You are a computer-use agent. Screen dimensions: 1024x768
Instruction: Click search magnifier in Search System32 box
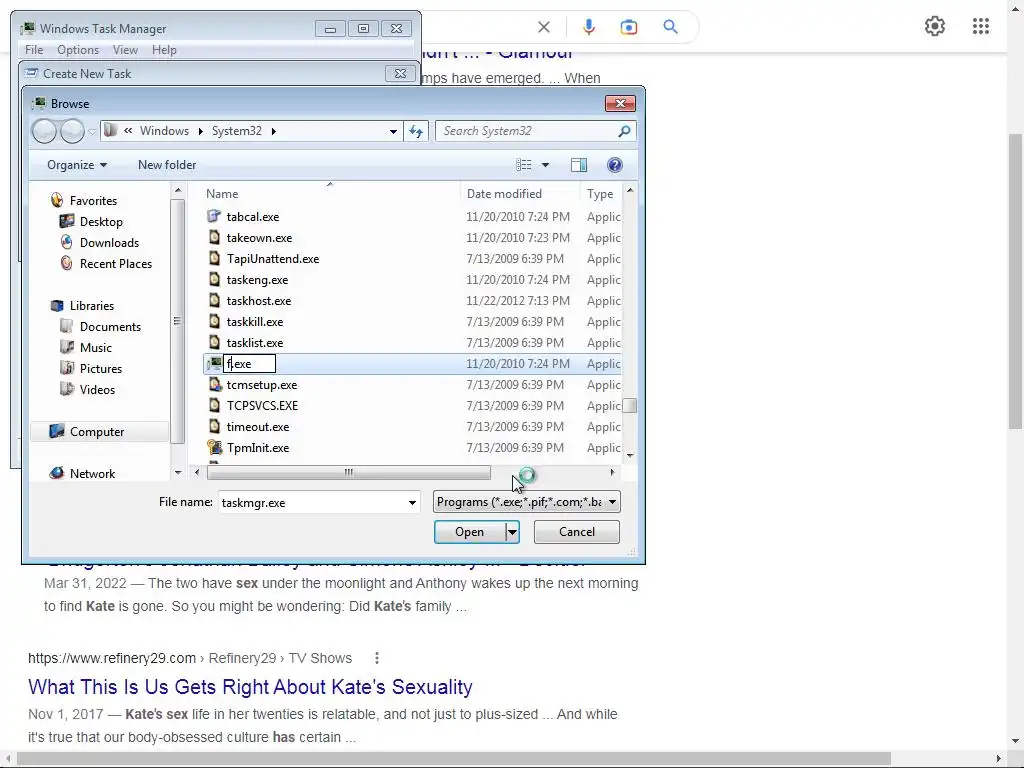[624, 131]
